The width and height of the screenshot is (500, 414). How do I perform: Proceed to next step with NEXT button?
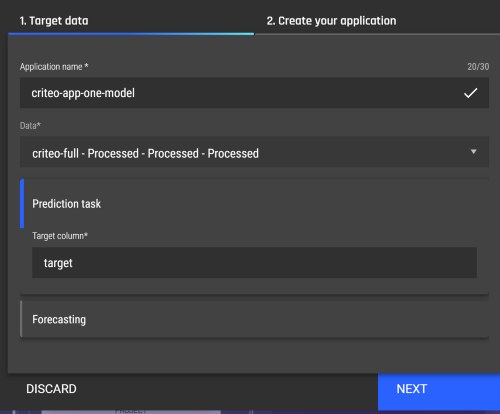point(439,391)
